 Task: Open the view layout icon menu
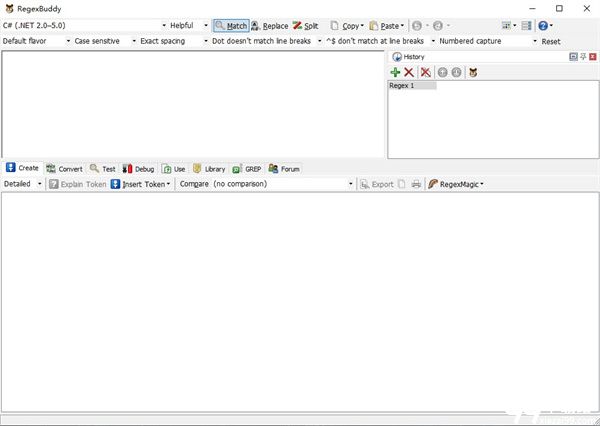coord(507,26)
